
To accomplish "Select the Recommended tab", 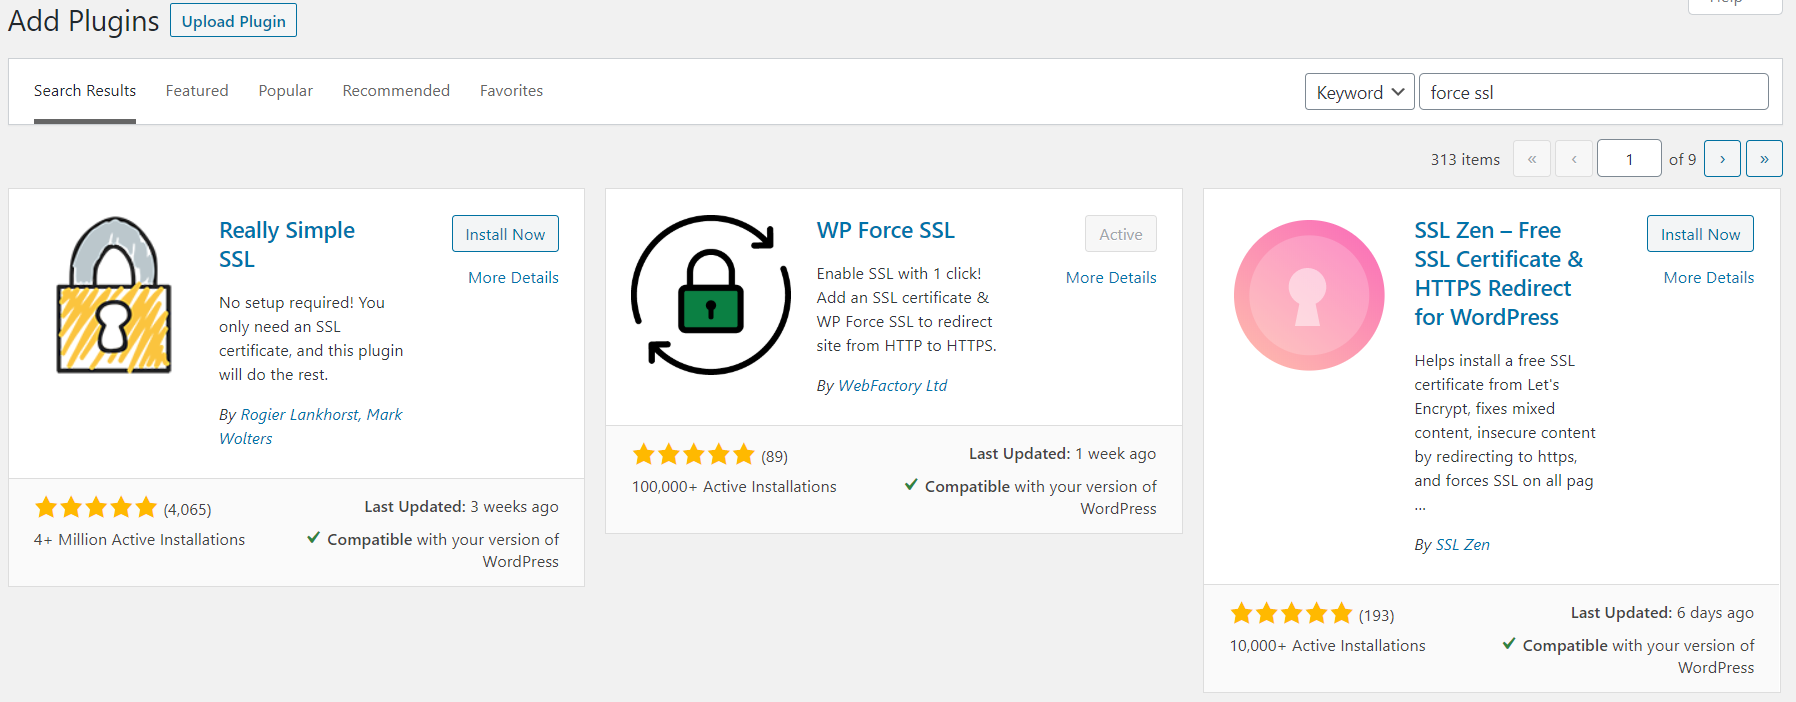I will [x=396, y=91].
